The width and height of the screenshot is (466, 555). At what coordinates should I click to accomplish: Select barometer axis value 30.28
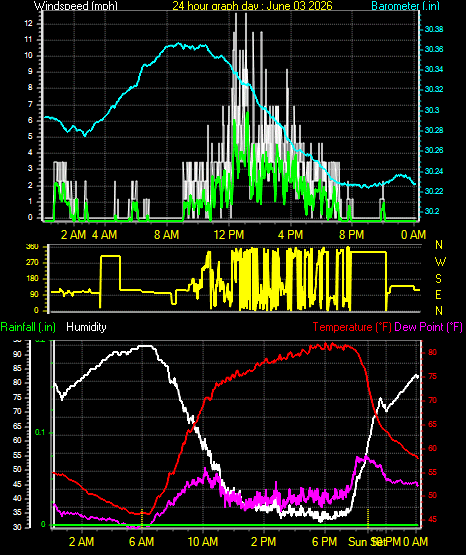(x=434, y=130)
